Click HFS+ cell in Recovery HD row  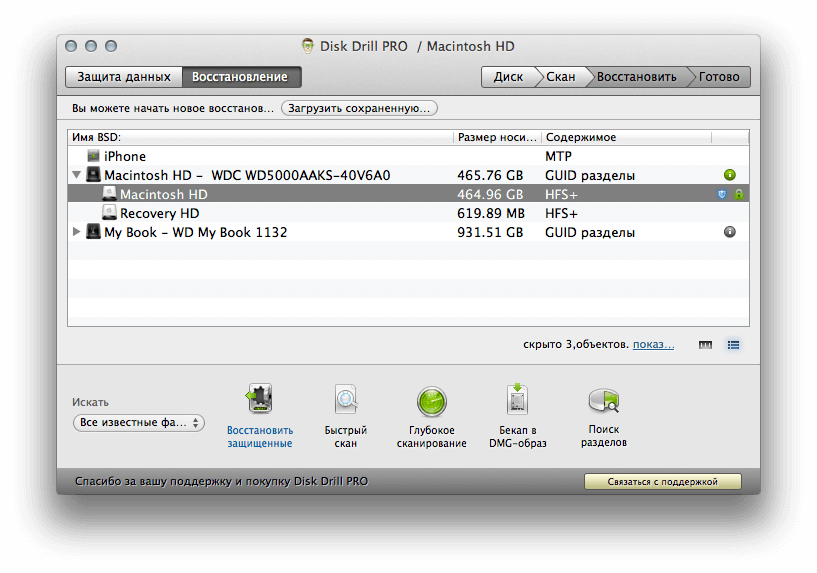pyautogui.click(x=561, y=214)
